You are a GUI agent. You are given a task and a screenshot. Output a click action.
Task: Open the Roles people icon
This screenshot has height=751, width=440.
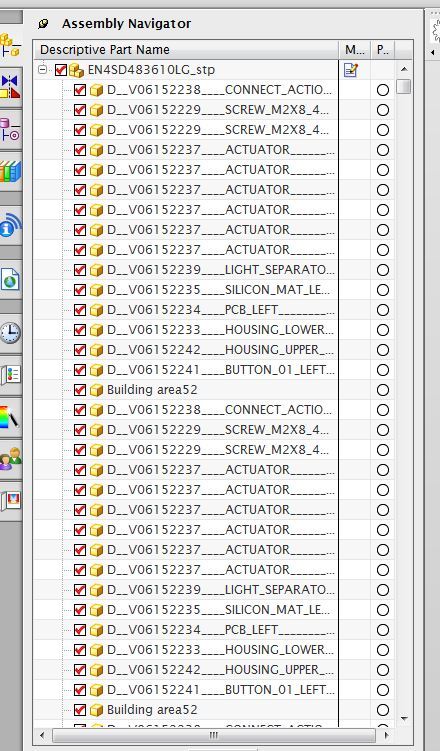(x=10, y=459)
